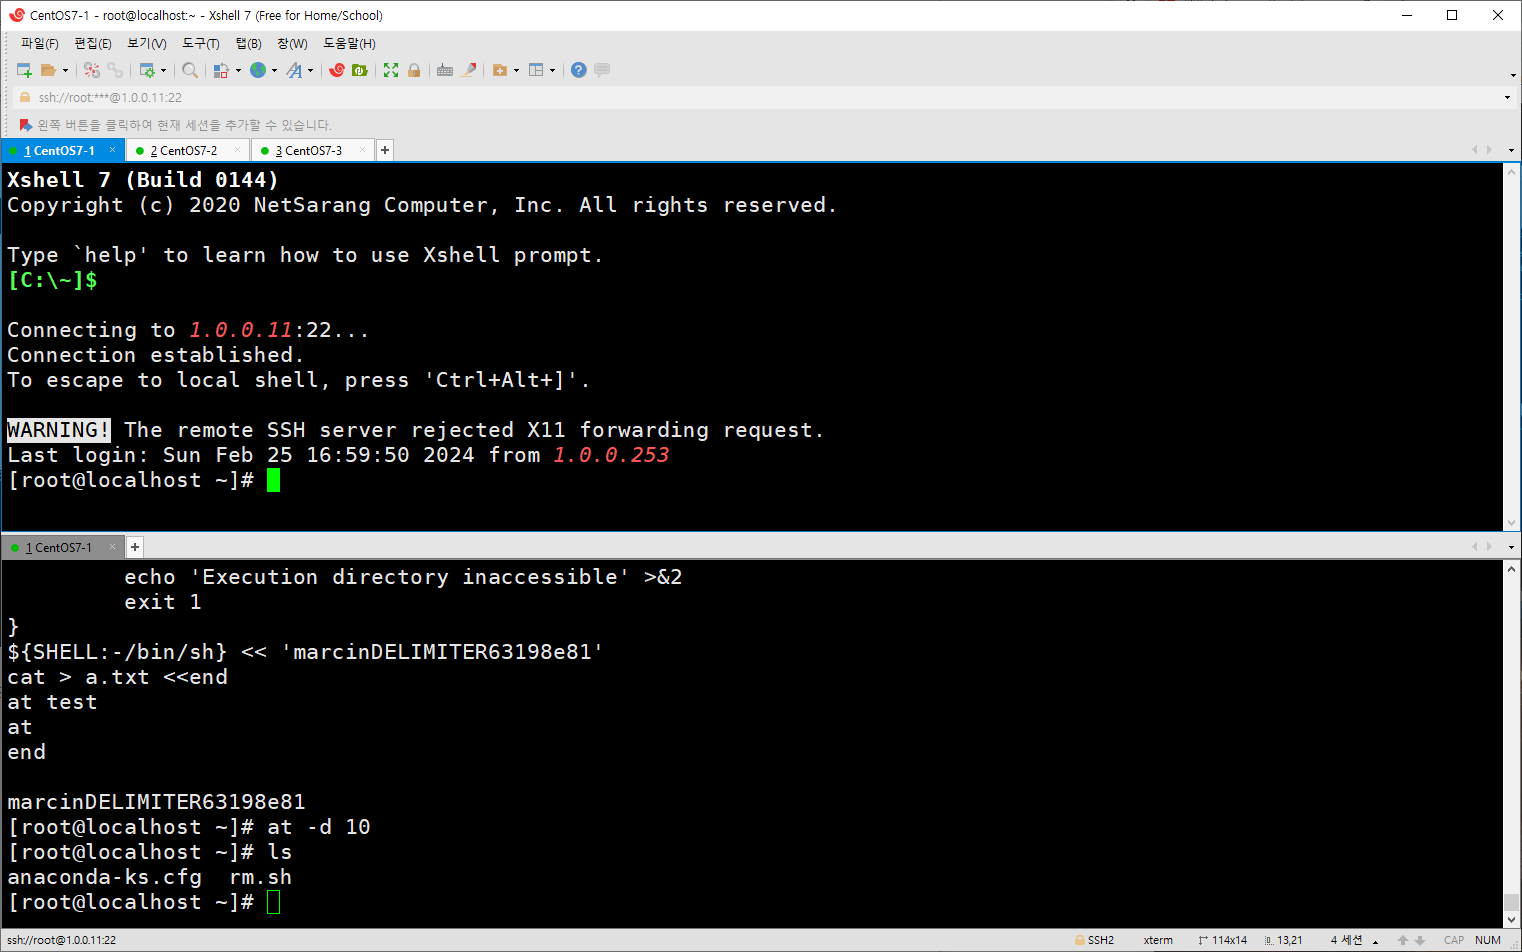Click the SSH2 status bar lock icon
The width and height of the screenshot is (1522, 952).
click(x=1080, y=940)
